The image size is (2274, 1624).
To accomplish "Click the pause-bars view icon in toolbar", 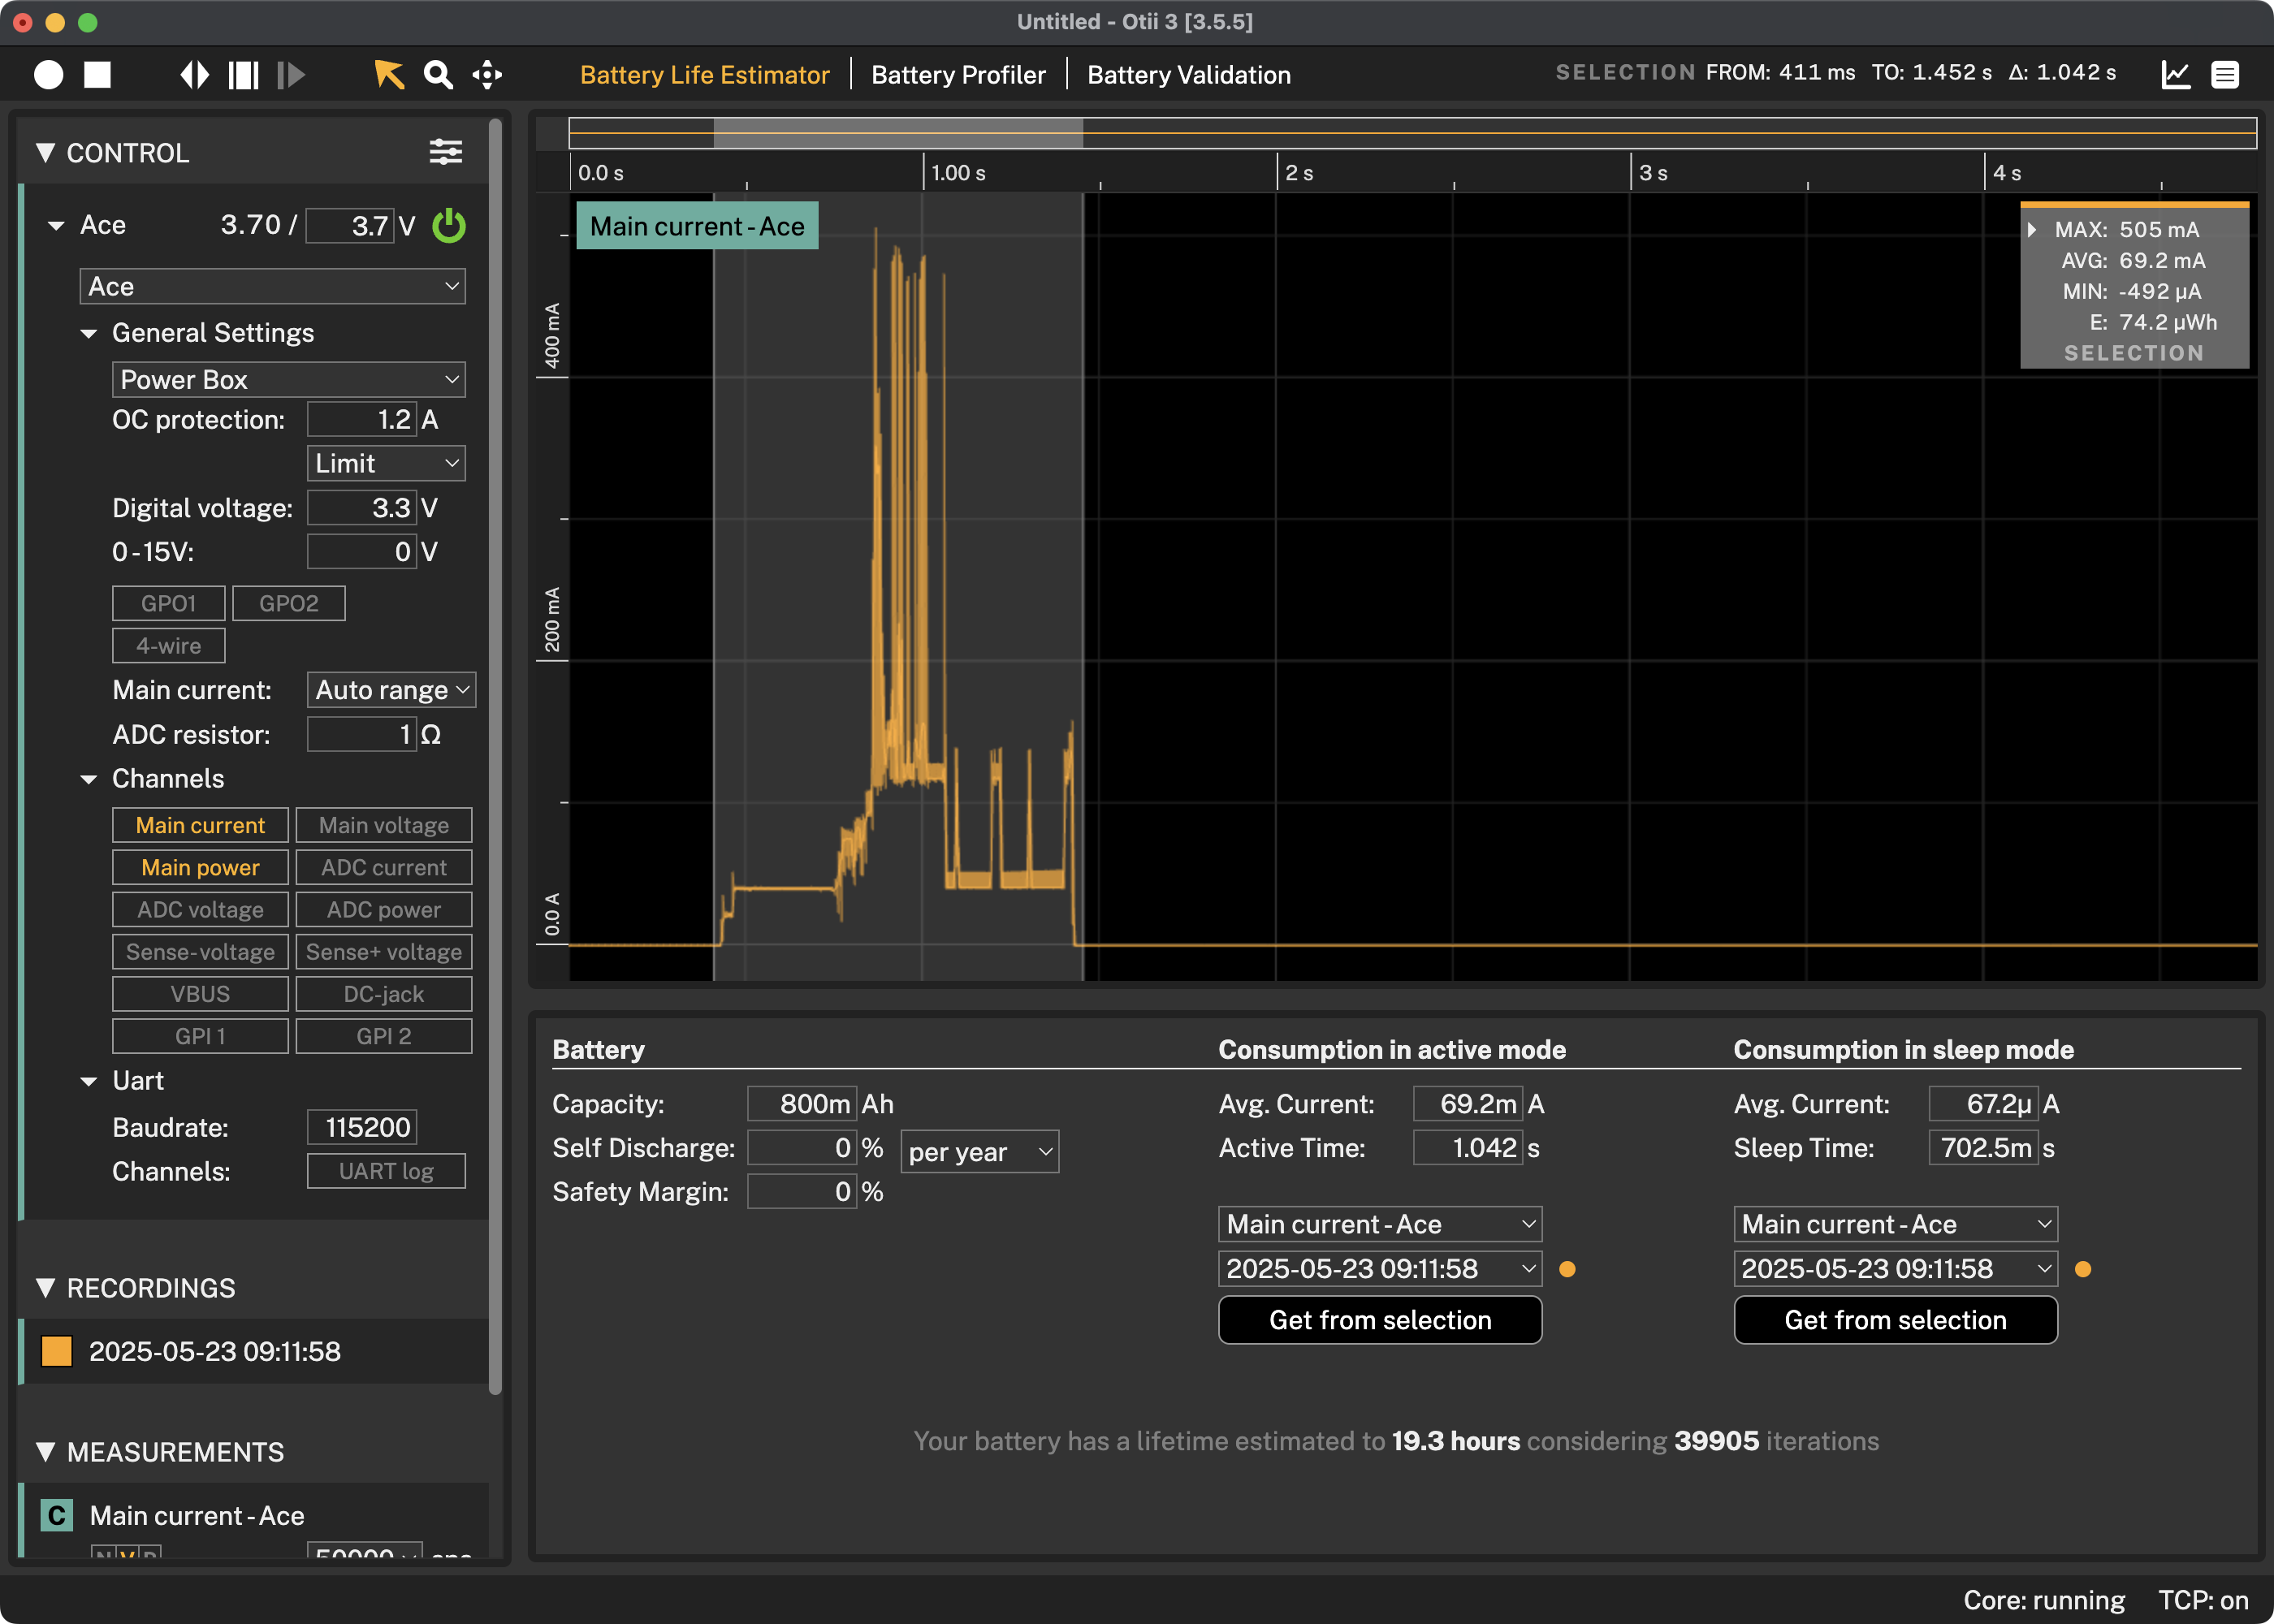I will [243, 75].
